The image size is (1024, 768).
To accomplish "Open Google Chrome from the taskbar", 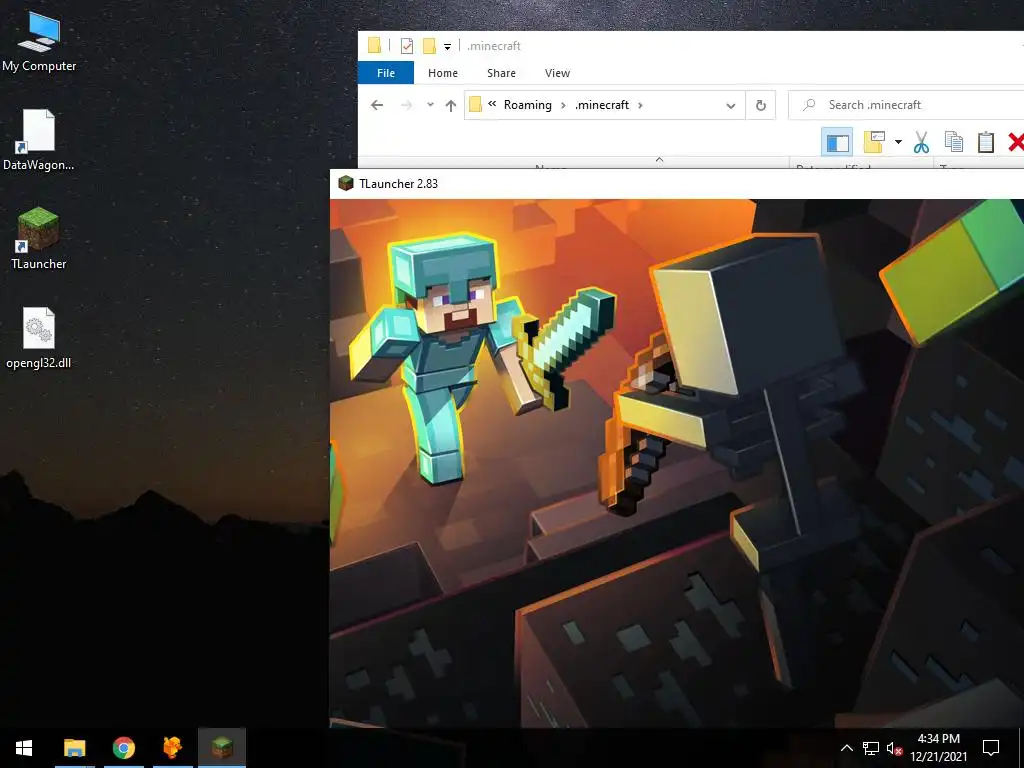I will 123,748.
